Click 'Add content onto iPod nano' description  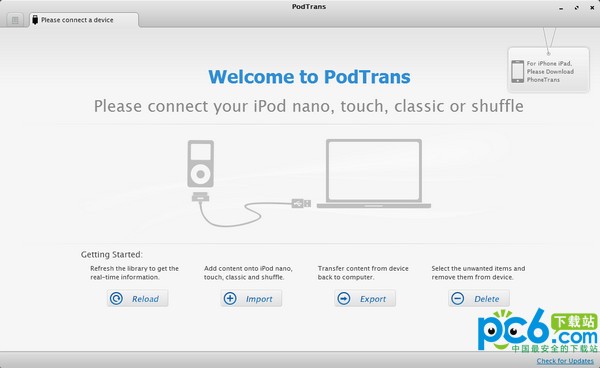[x=248, y=273]
